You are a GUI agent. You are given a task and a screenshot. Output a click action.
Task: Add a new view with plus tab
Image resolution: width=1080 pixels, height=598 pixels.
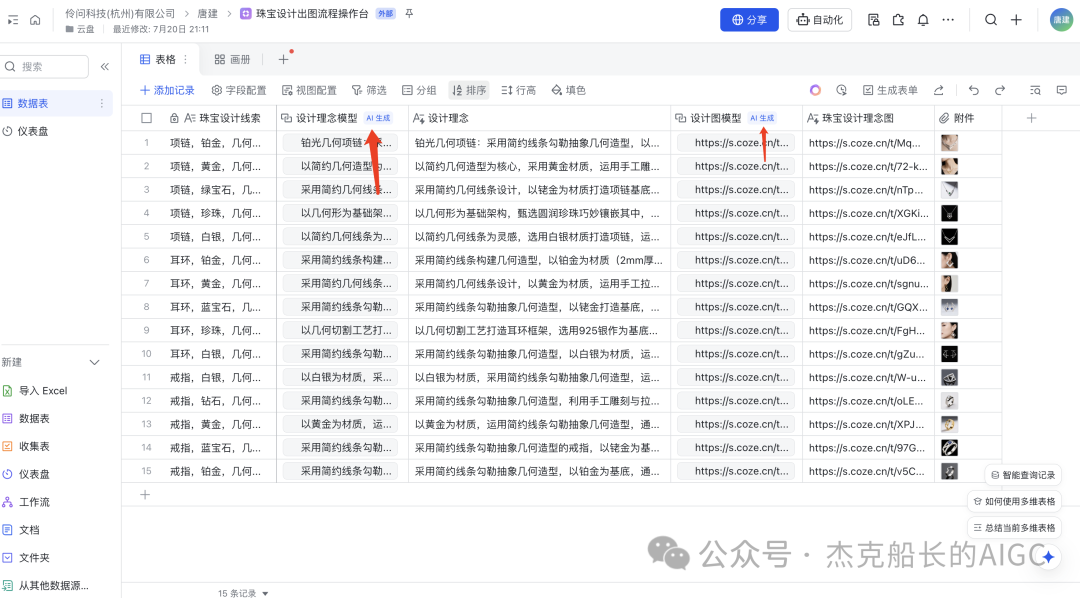pyautogui.click(x=283, y=60)
